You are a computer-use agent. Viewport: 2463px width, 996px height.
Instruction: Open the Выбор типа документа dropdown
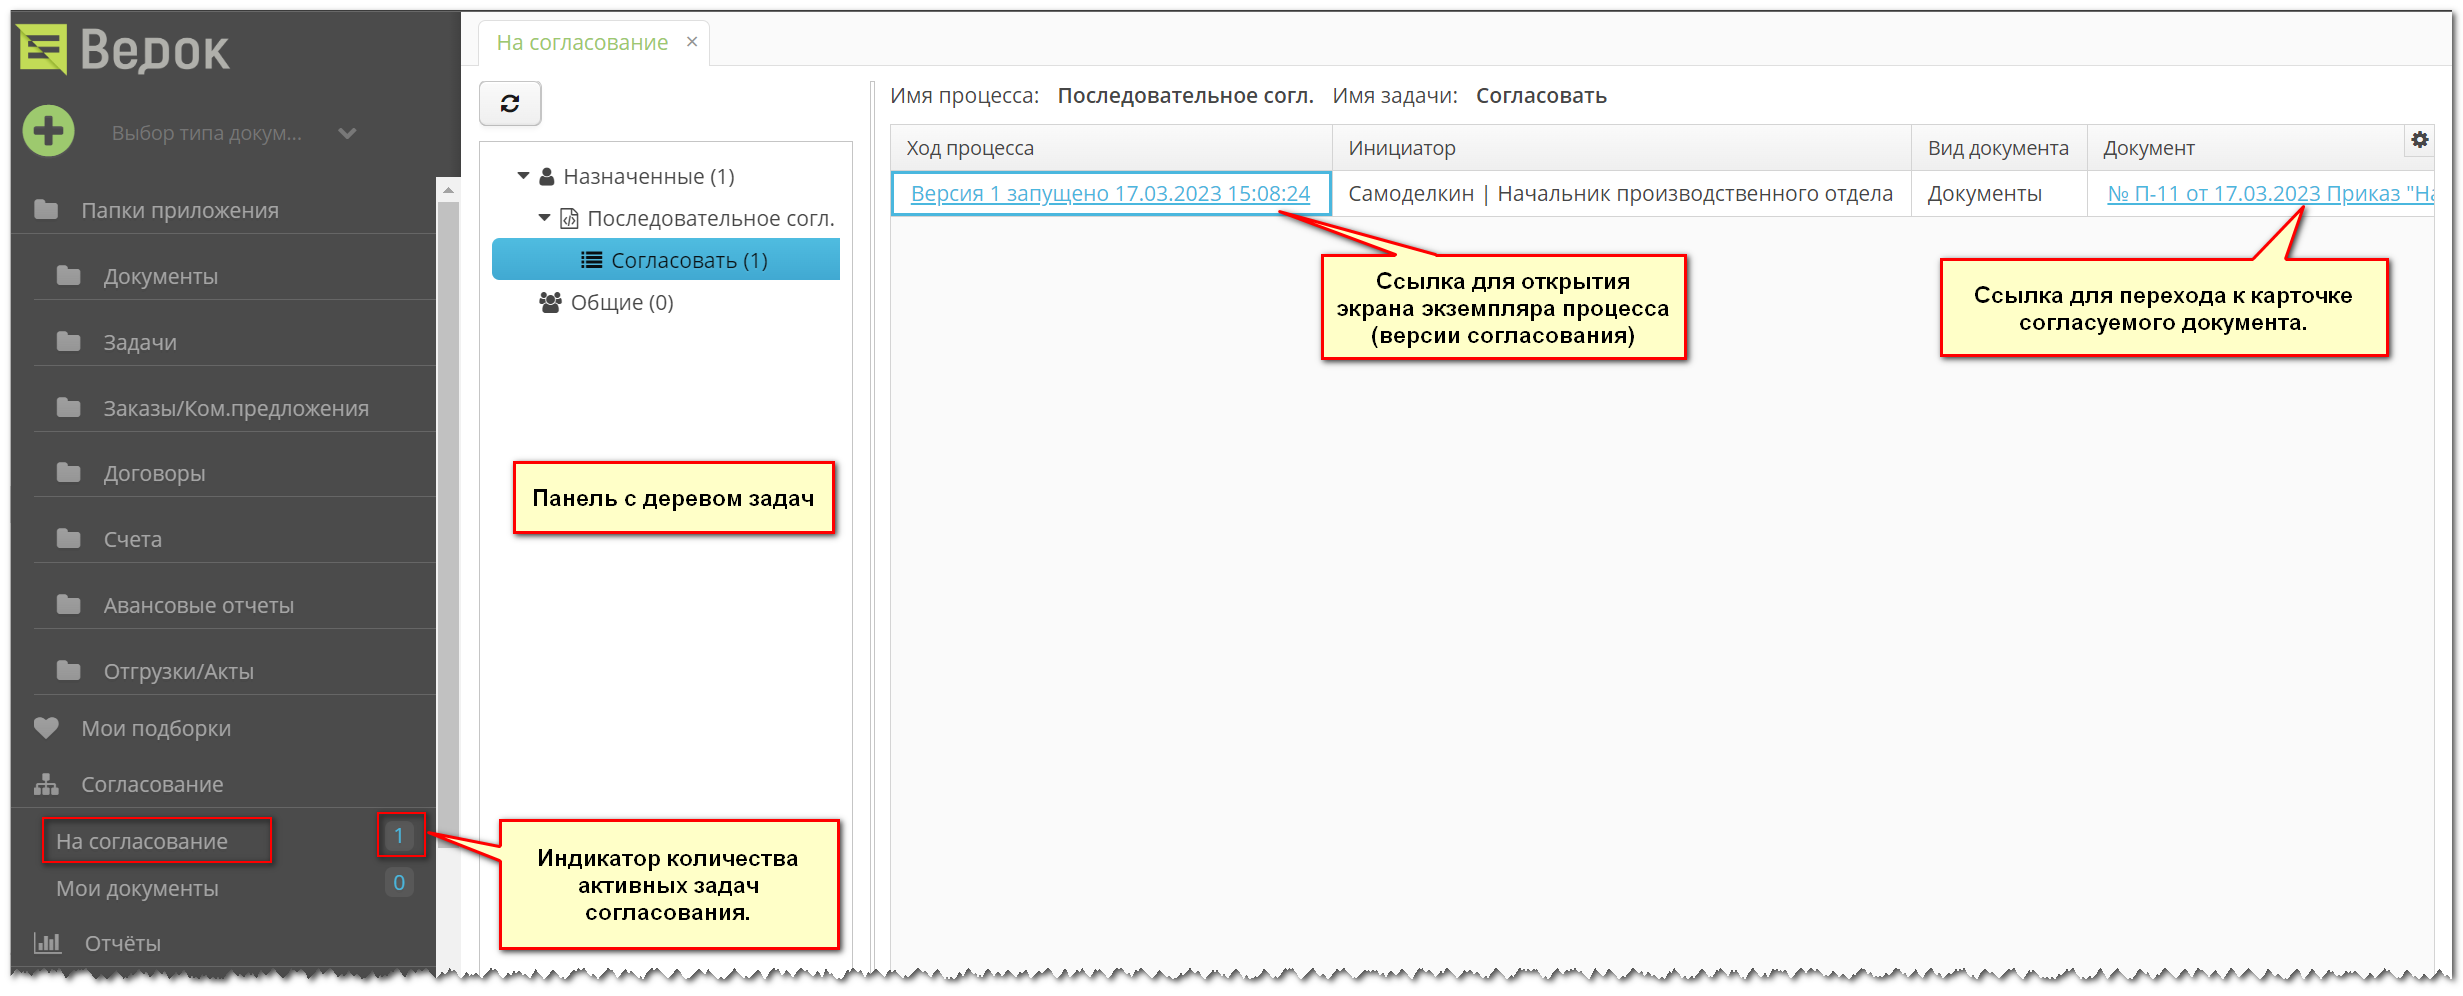(x=346, y=132)
